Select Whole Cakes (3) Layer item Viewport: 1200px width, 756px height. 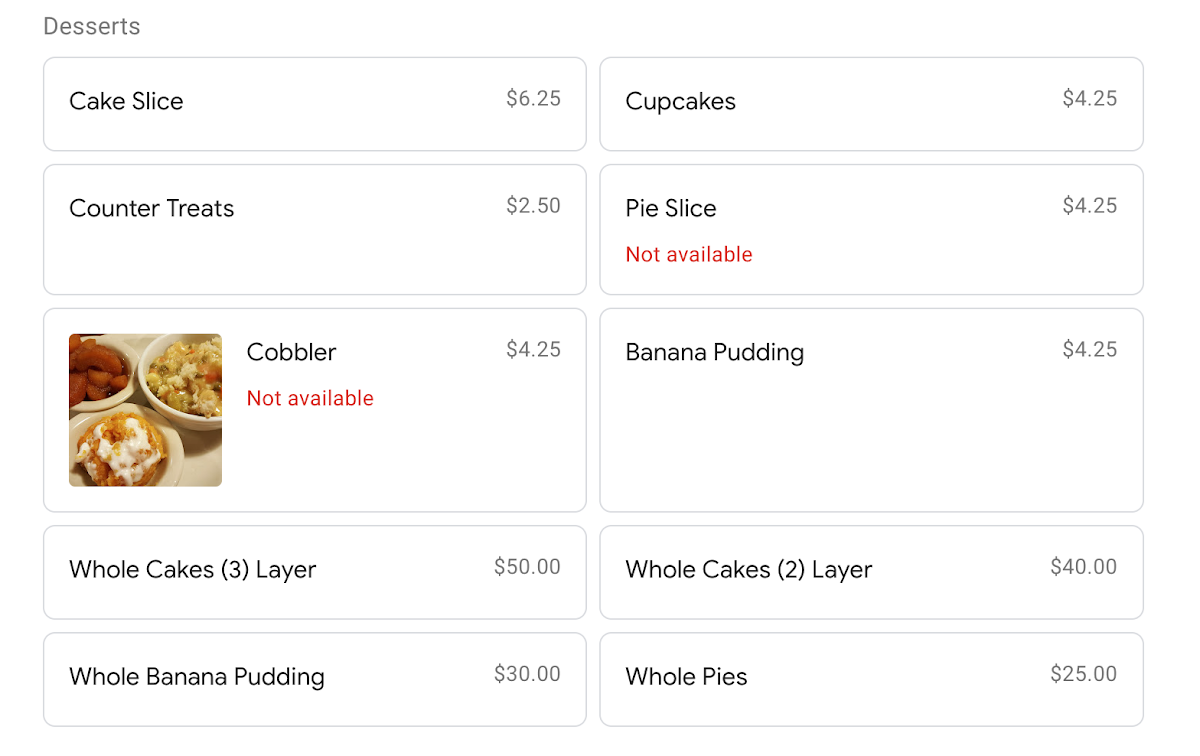pos(314,572)
